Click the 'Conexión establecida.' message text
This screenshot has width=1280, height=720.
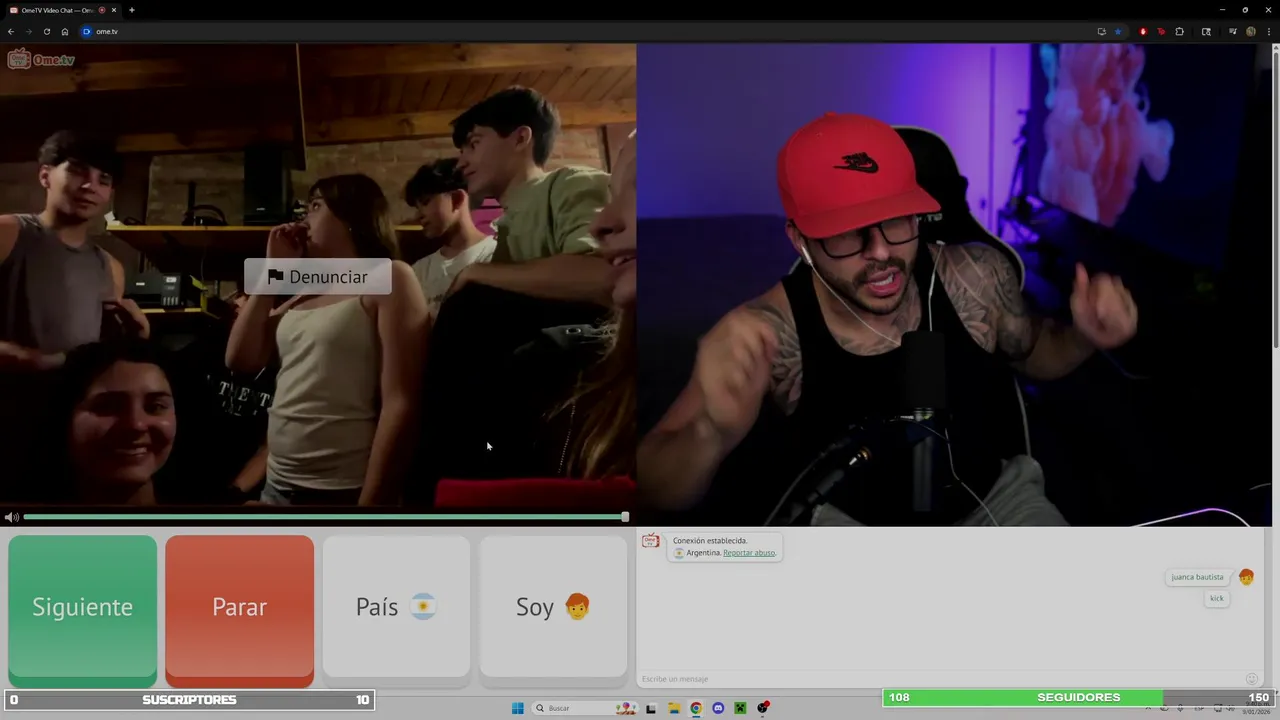coord(710,541)
